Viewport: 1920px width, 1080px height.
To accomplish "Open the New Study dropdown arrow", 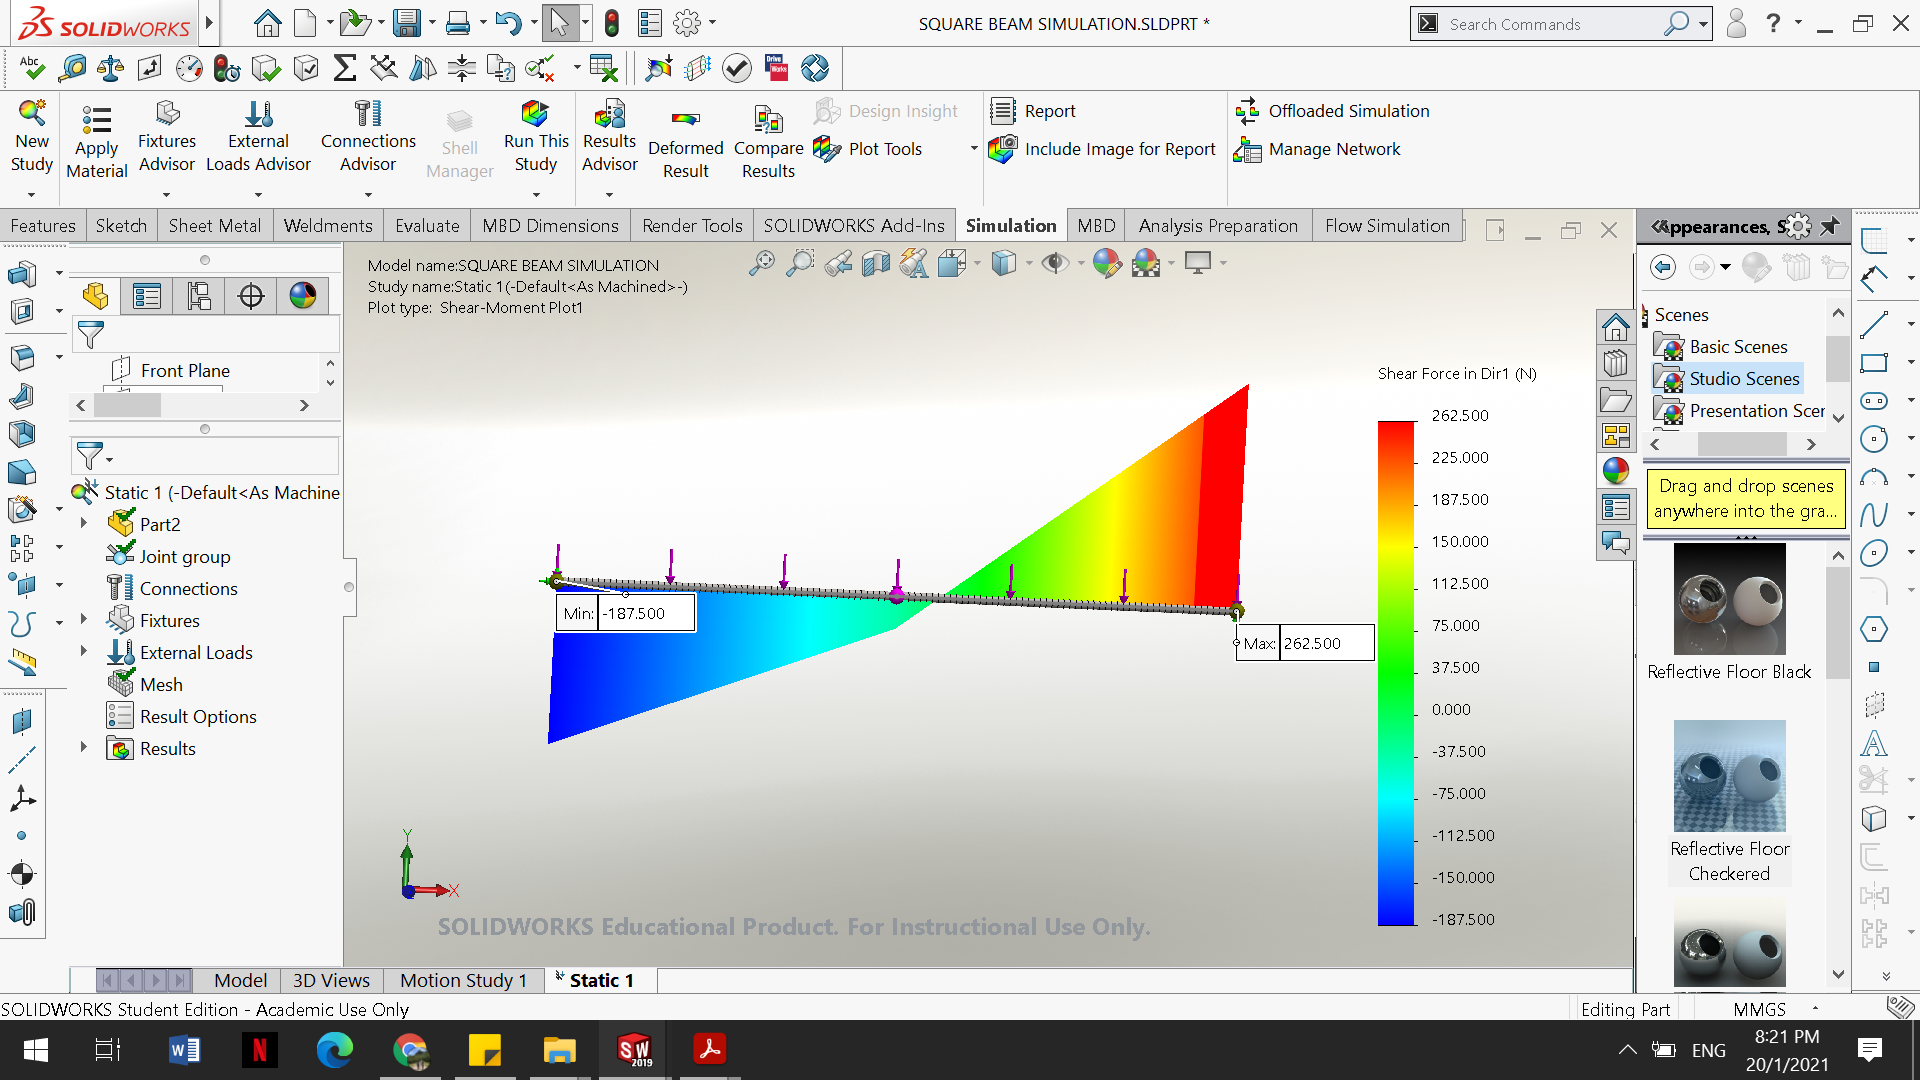I will click(x=31, y=194).
